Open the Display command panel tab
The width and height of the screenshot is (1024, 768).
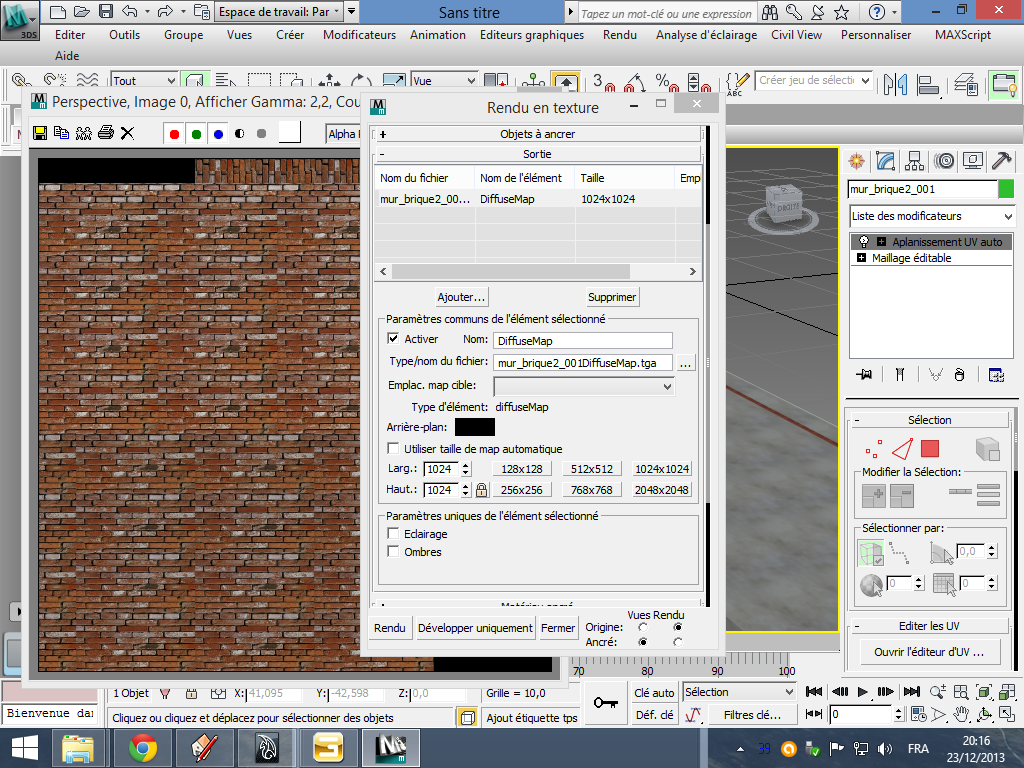click(x=972, y=161)
